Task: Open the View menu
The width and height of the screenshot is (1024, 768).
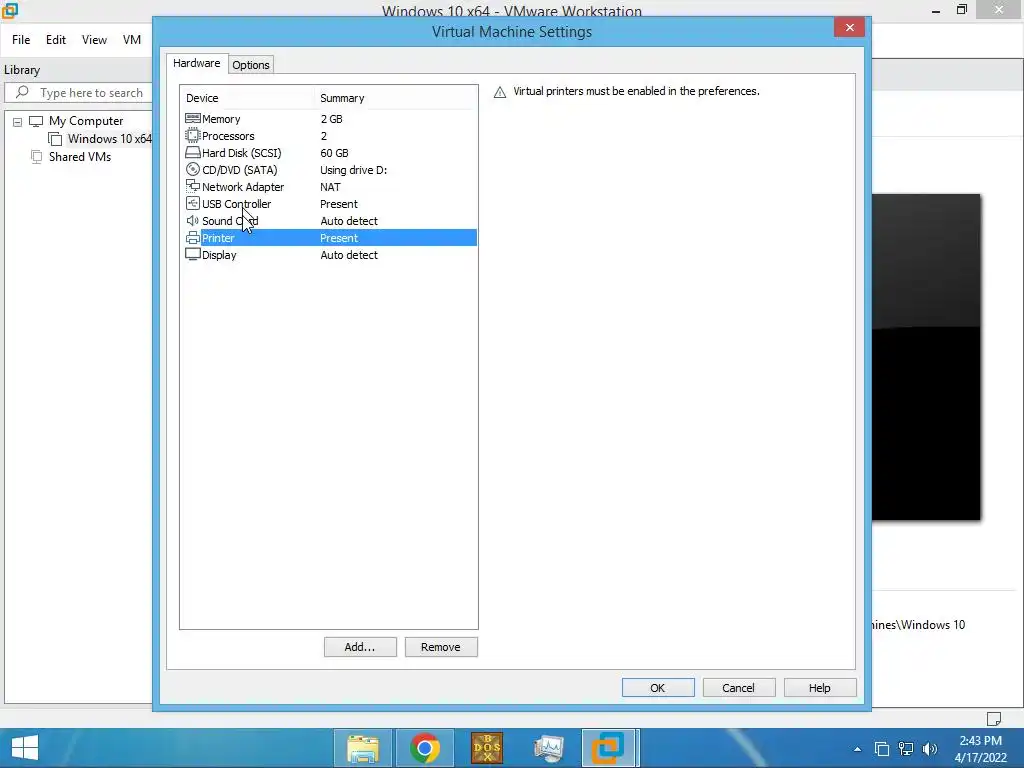Action: (x=94, y=40)
